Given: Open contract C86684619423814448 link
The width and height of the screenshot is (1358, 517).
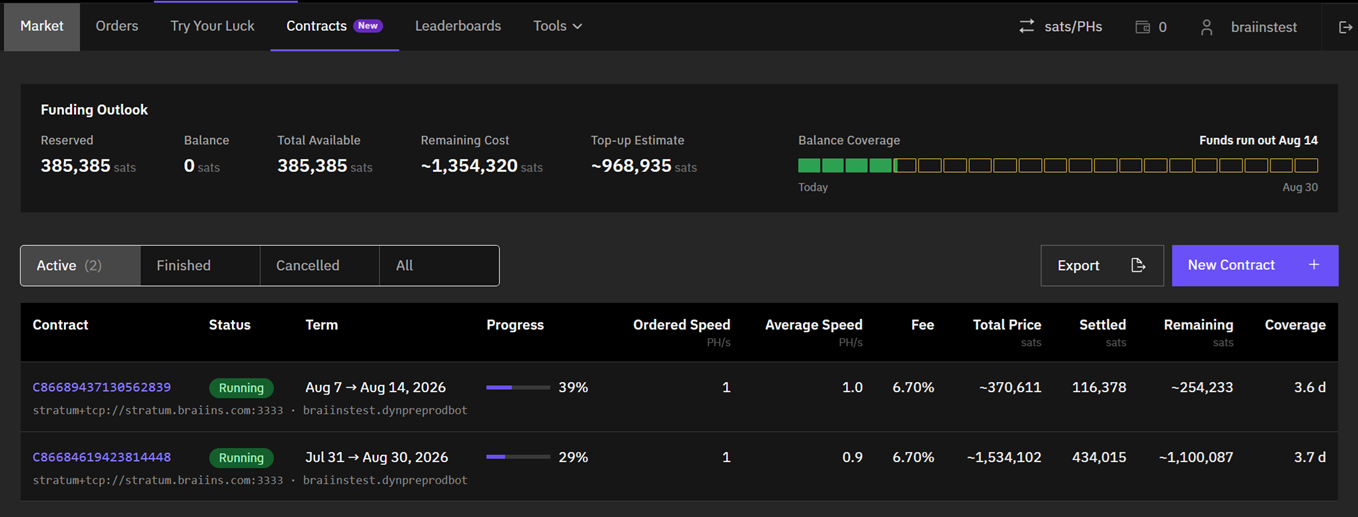Looking at the screenshot, I should click(102, 457).
